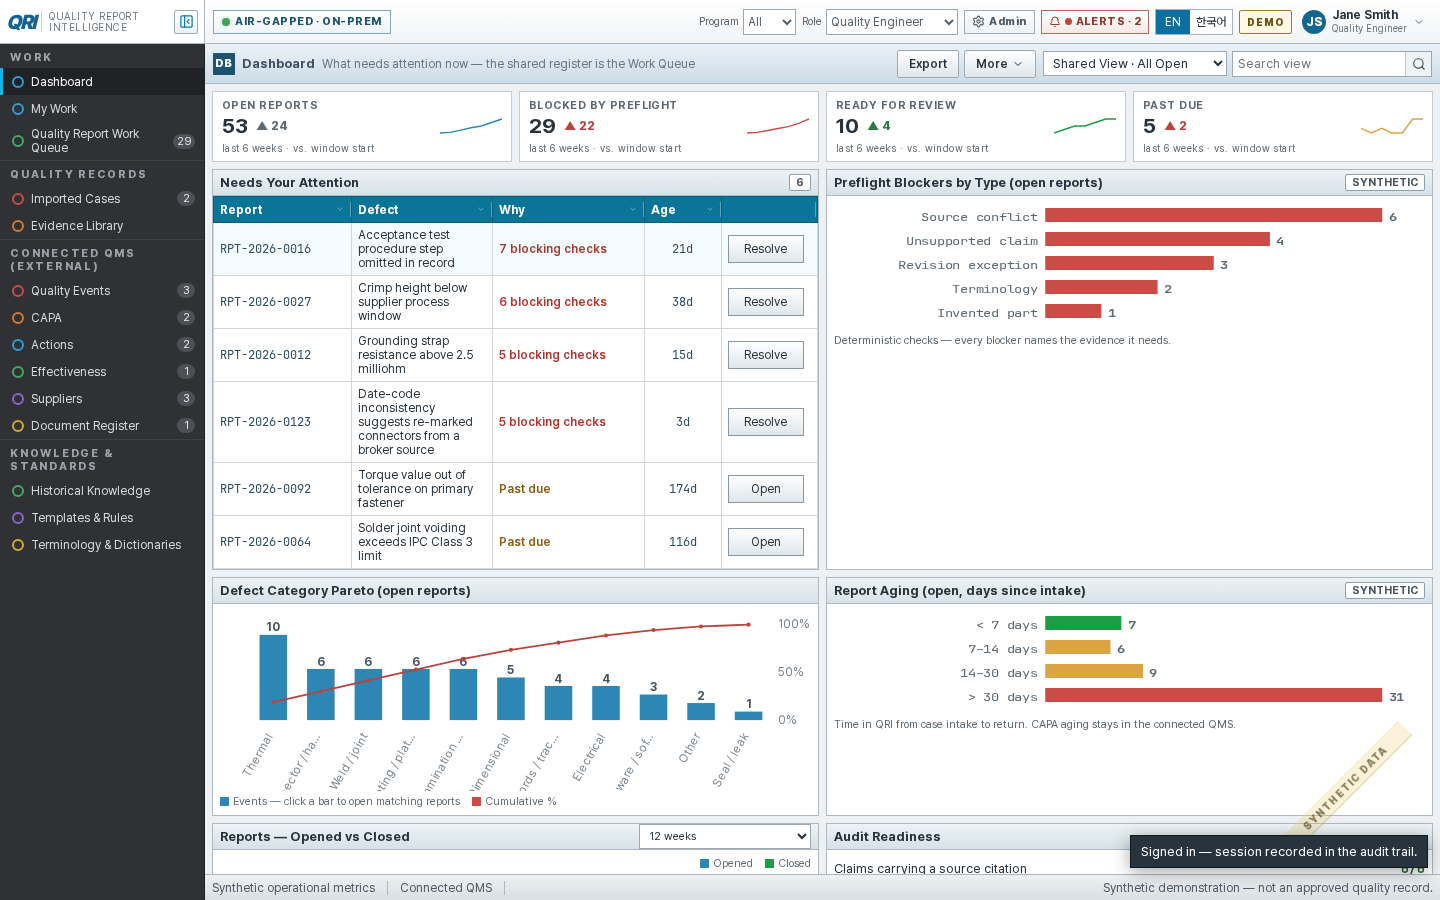Viewport: 1440px width, 900px height.
Task: Open Templates & Rules in the sidebar
Action: tap(102, 518)
